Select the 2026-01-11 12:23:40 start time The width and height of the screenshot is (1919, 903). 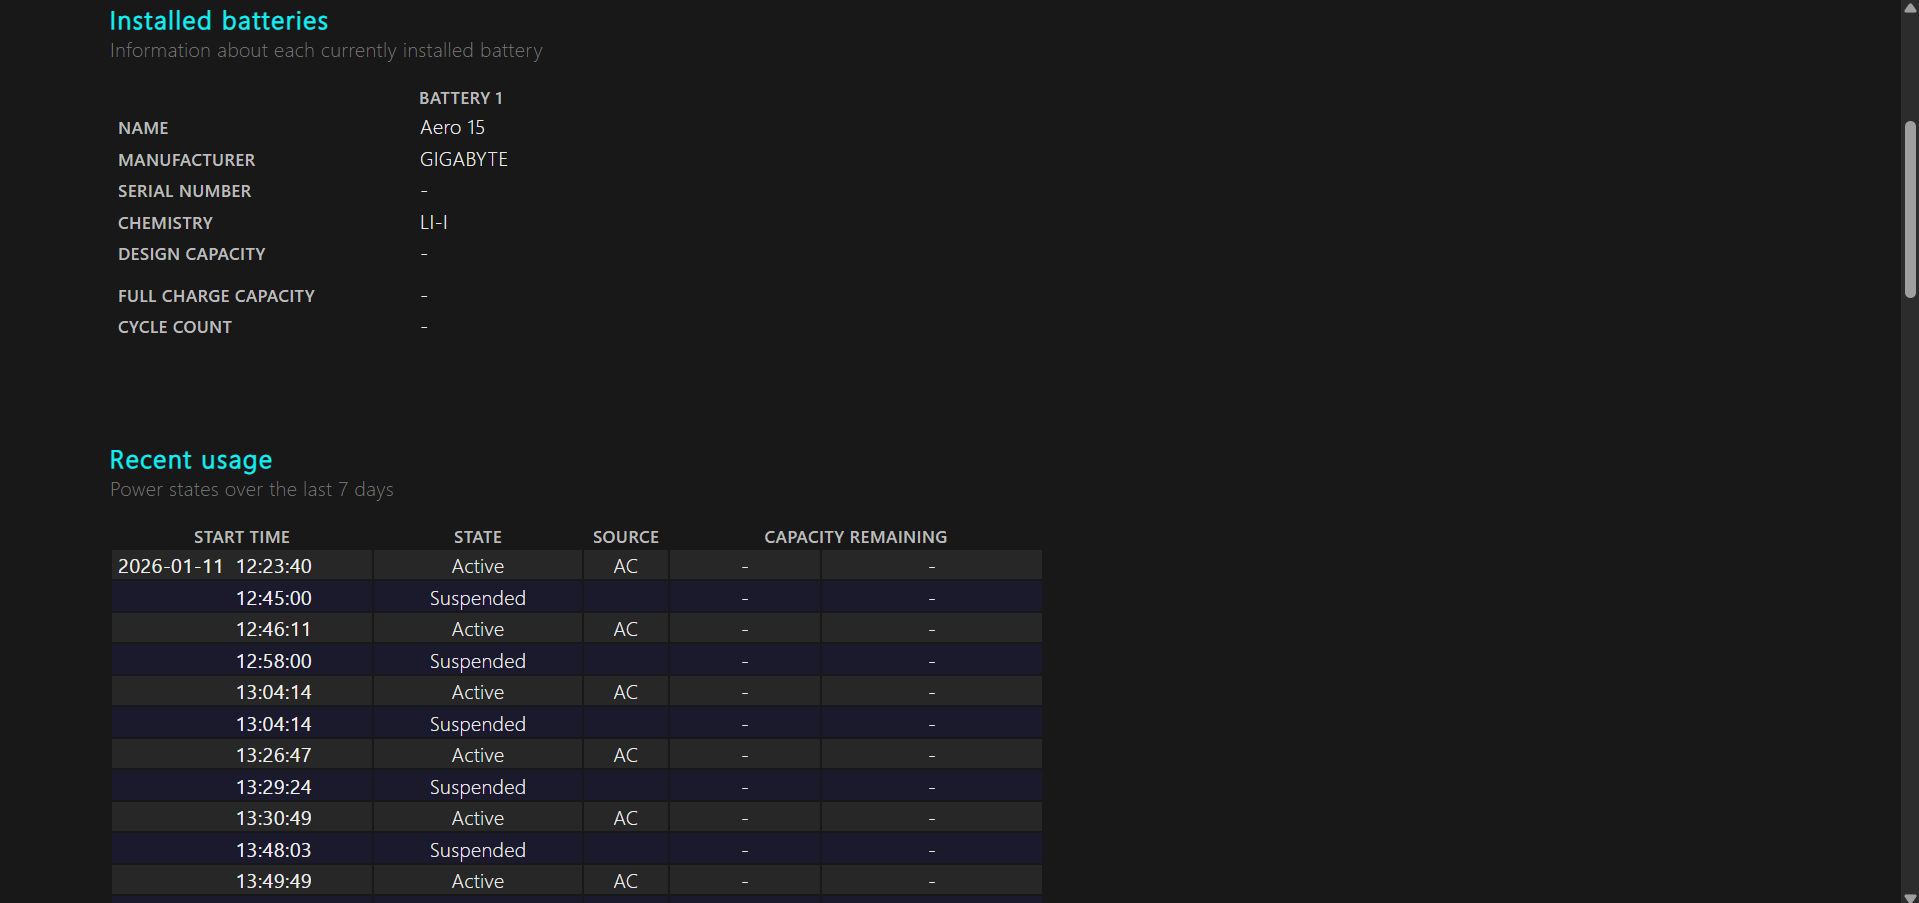[214, 566]
